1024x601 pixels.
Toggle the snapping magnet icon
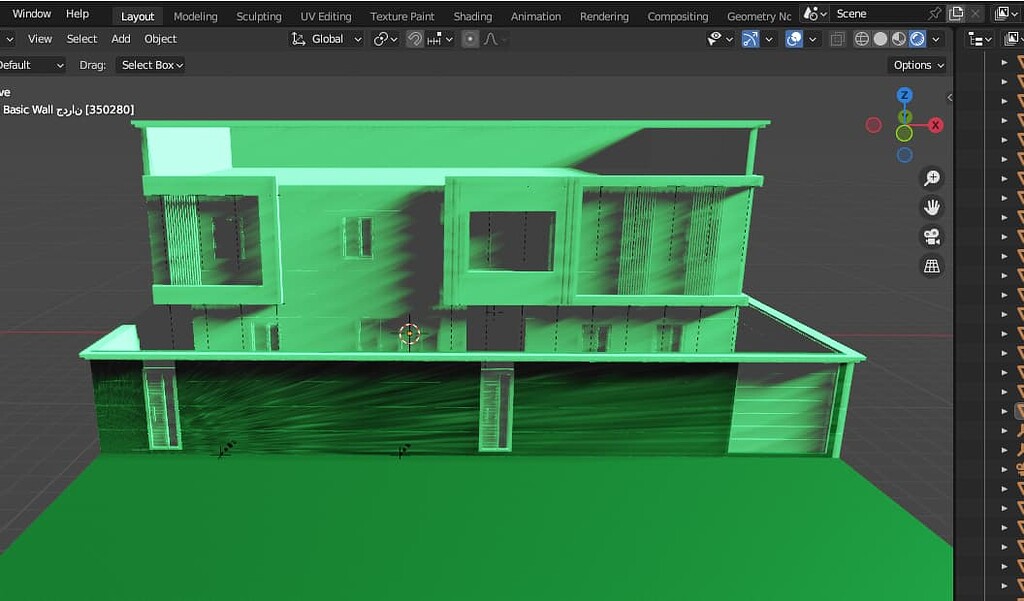tap(415, 38)
